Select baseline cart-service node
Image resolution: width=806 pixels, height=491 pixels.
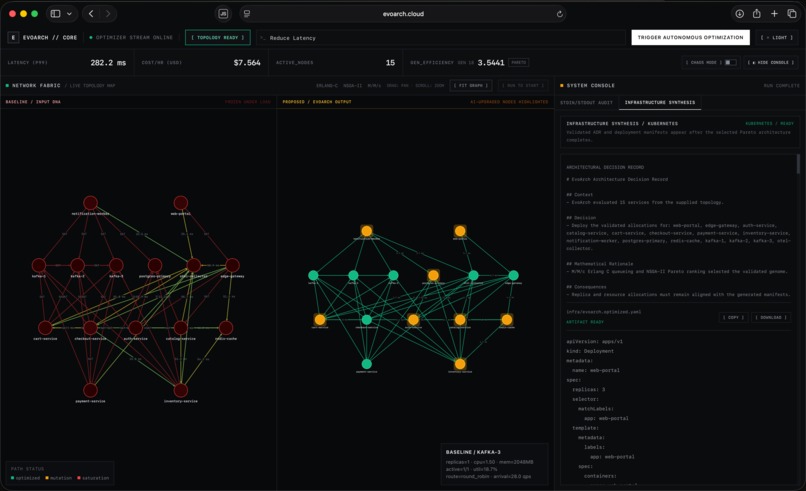[45, 328]
